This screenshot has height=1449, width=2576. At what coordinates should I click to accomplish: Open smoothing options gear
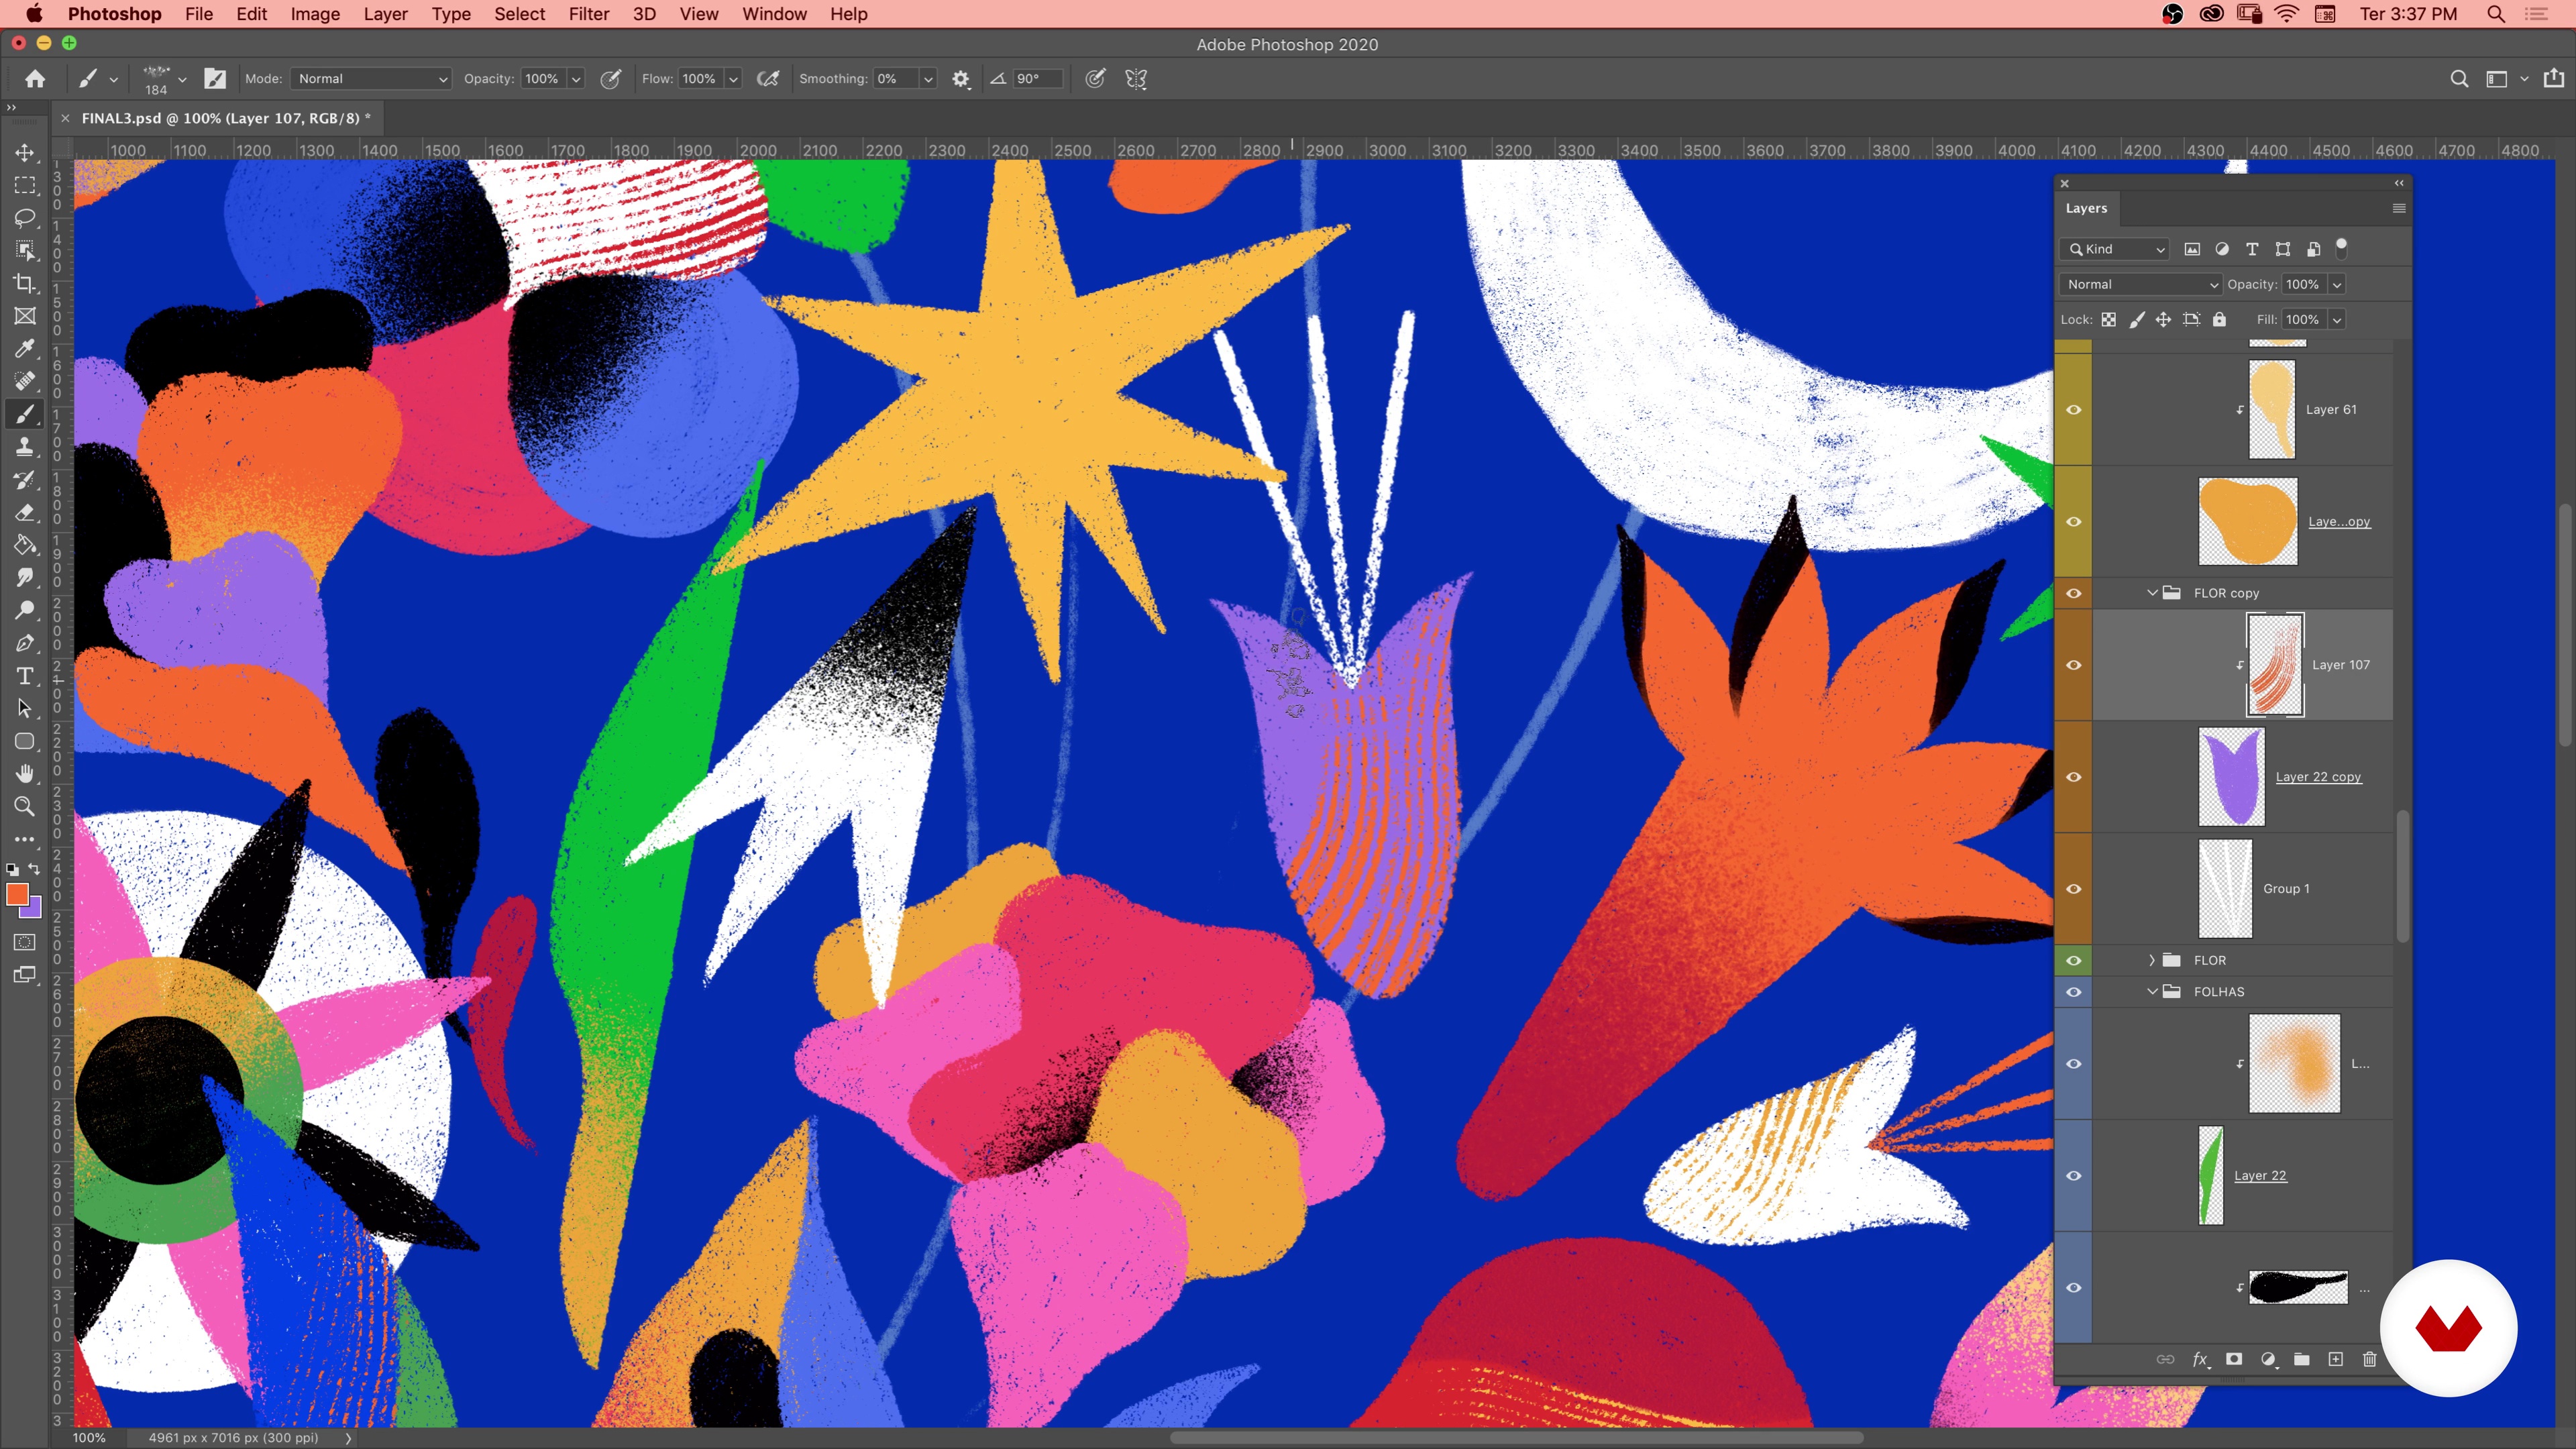pos(961,79)
